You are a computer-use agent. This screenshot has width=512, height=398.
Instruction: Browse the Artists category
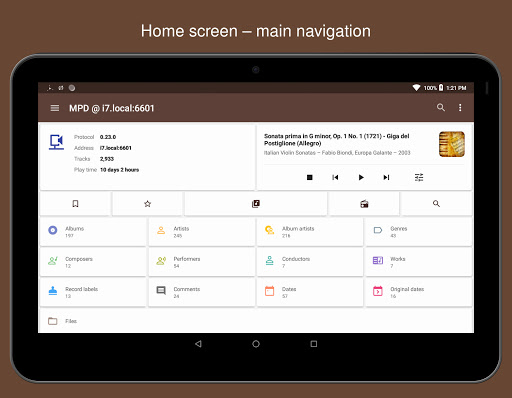tap(201, 232)
